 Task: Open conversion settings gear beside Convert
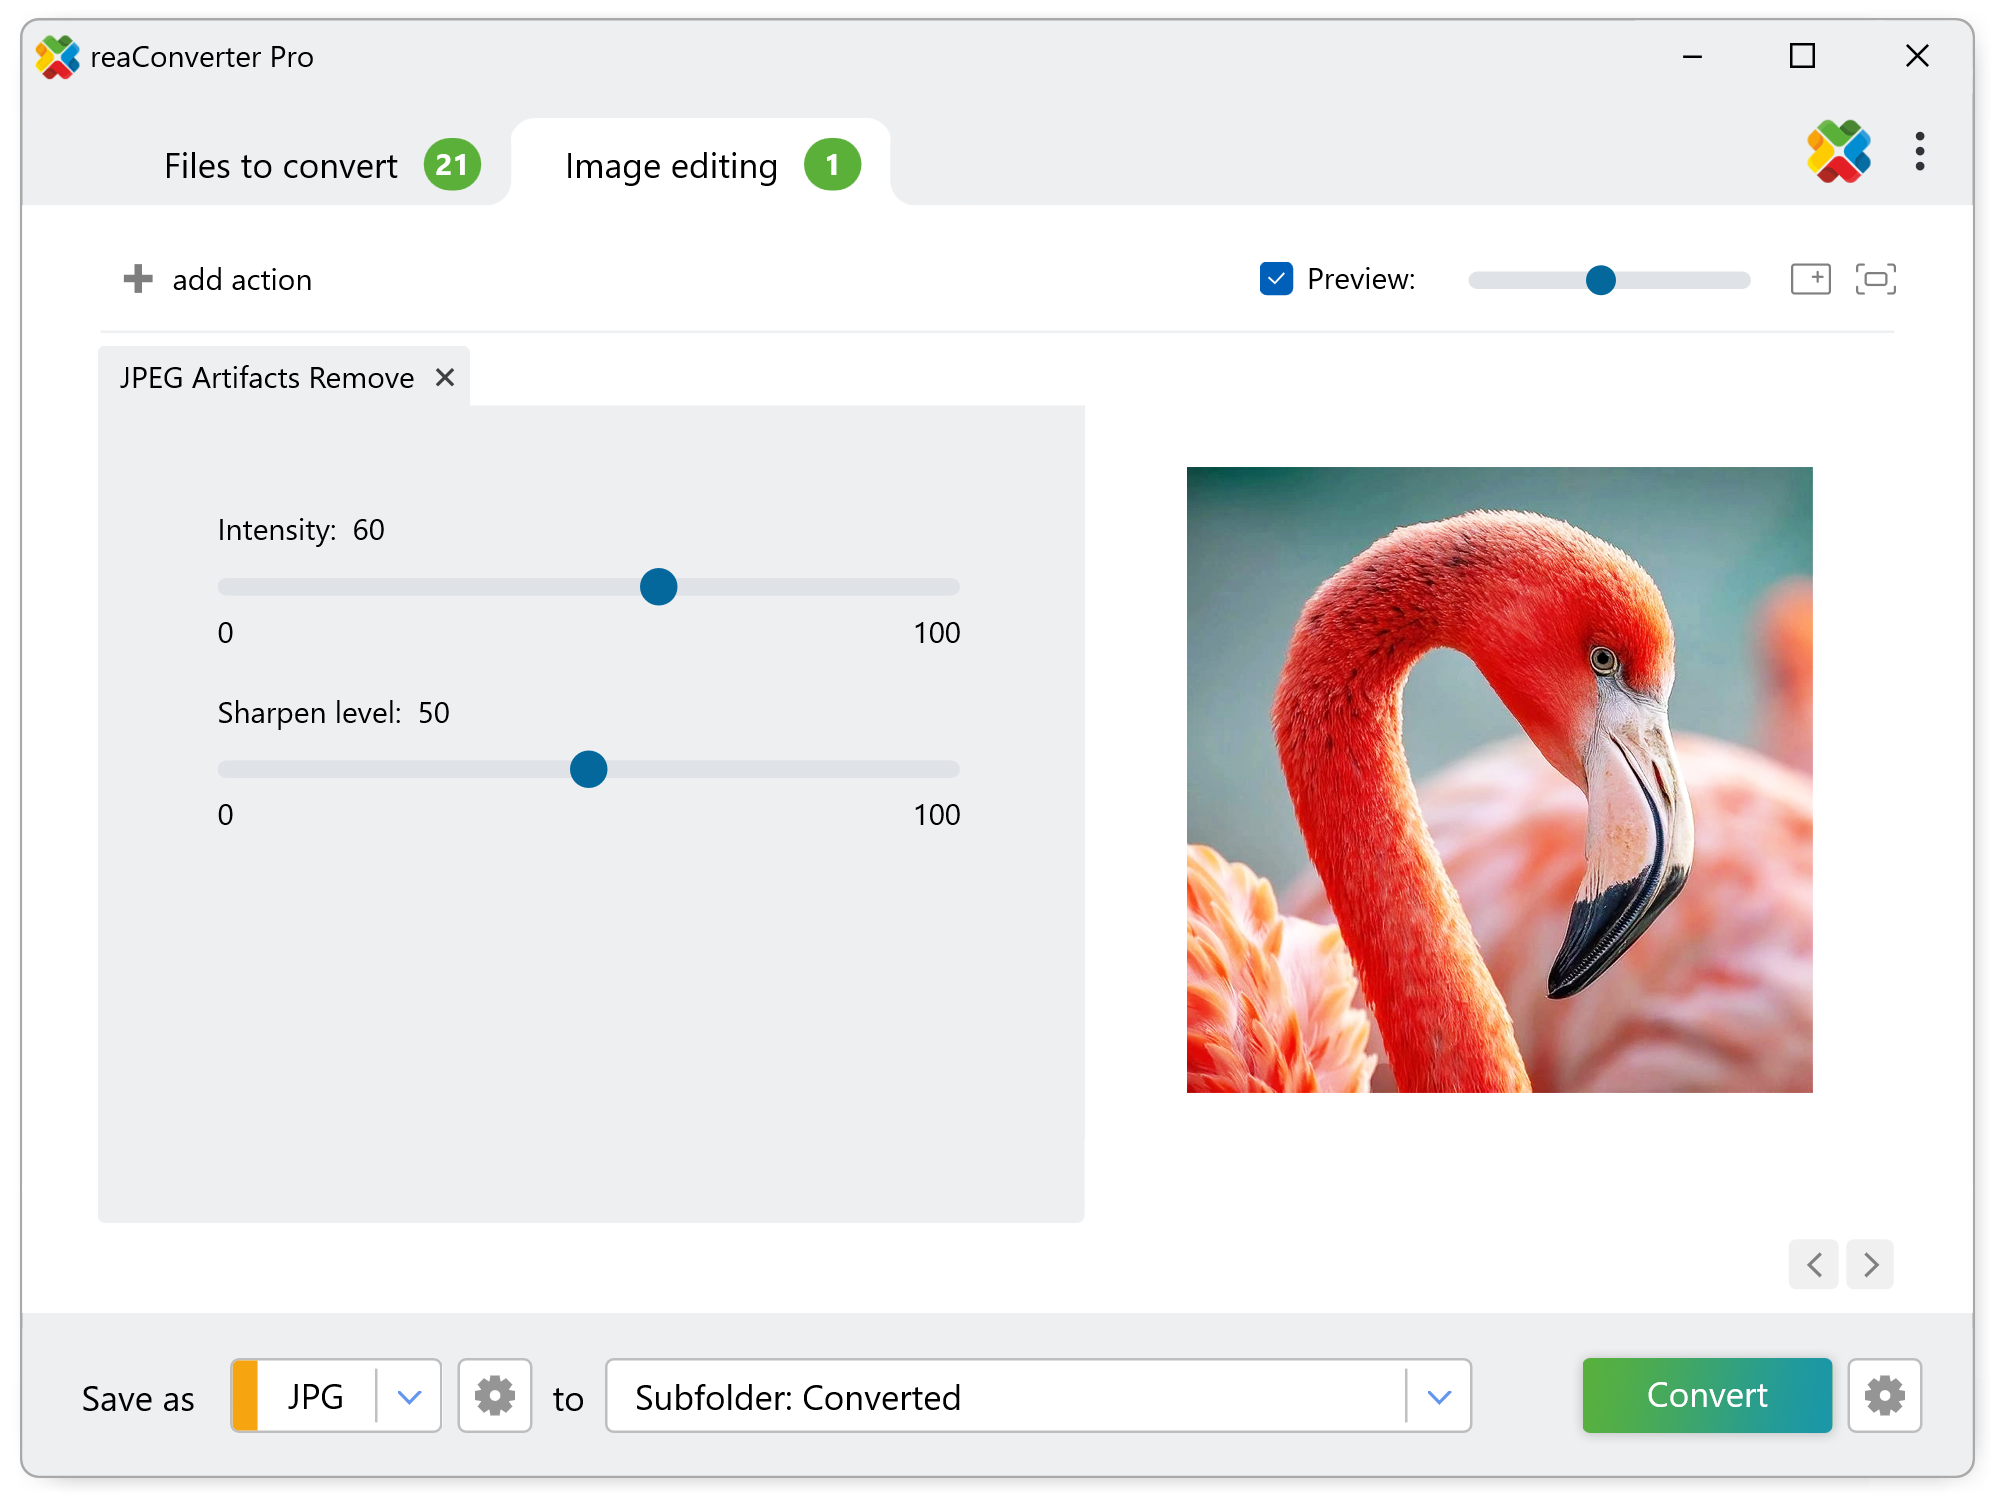pos(1884,1396)
